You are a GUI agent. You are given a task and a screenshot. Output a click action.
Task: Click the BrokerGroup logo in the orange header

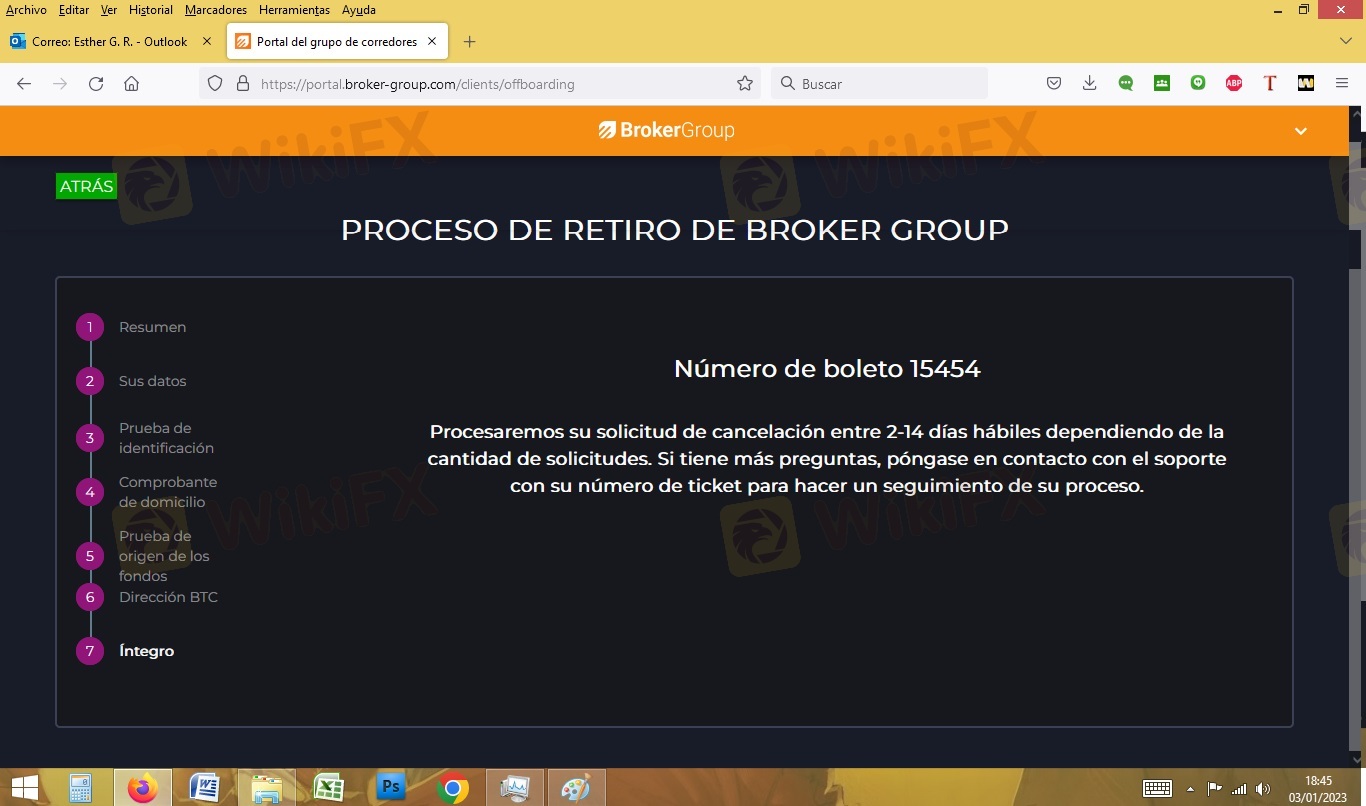667,130
